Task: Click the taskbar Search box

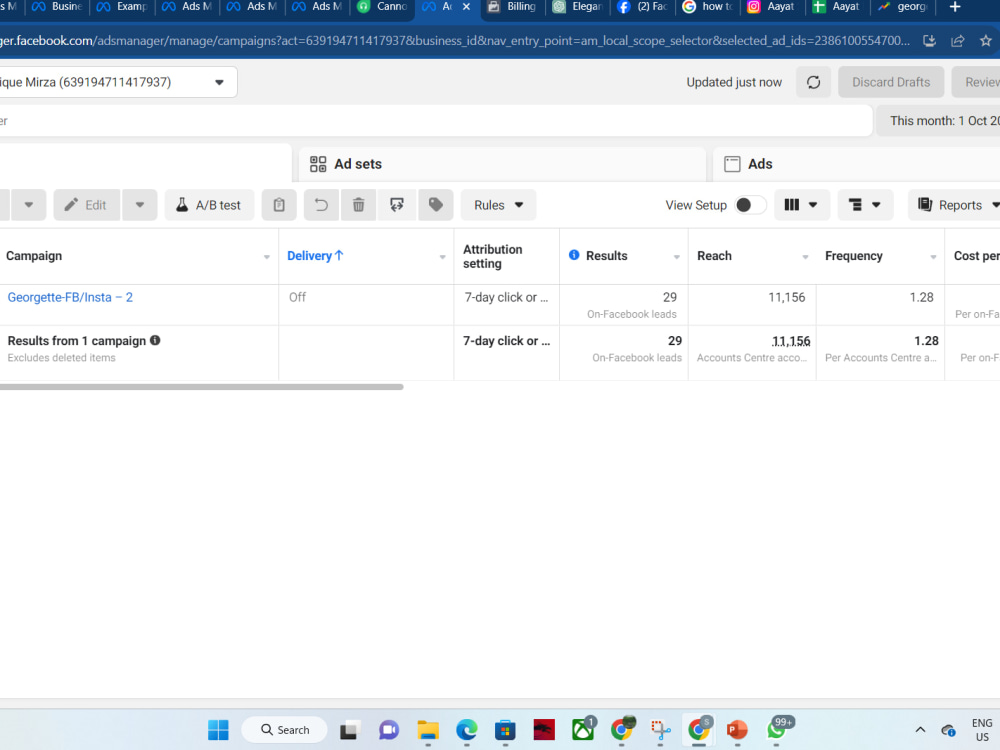Action: pos(284,730)
